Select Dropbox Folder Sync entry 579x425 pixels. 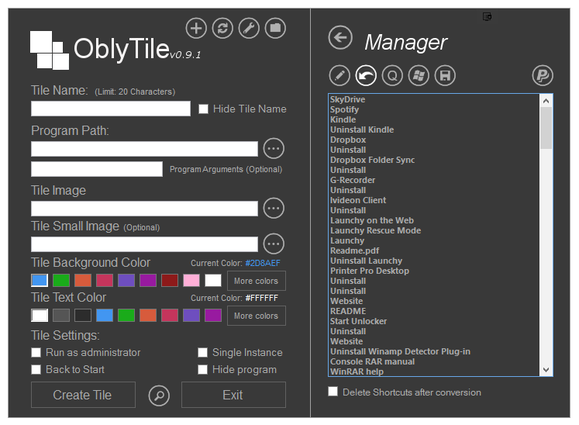click(372, 160)
